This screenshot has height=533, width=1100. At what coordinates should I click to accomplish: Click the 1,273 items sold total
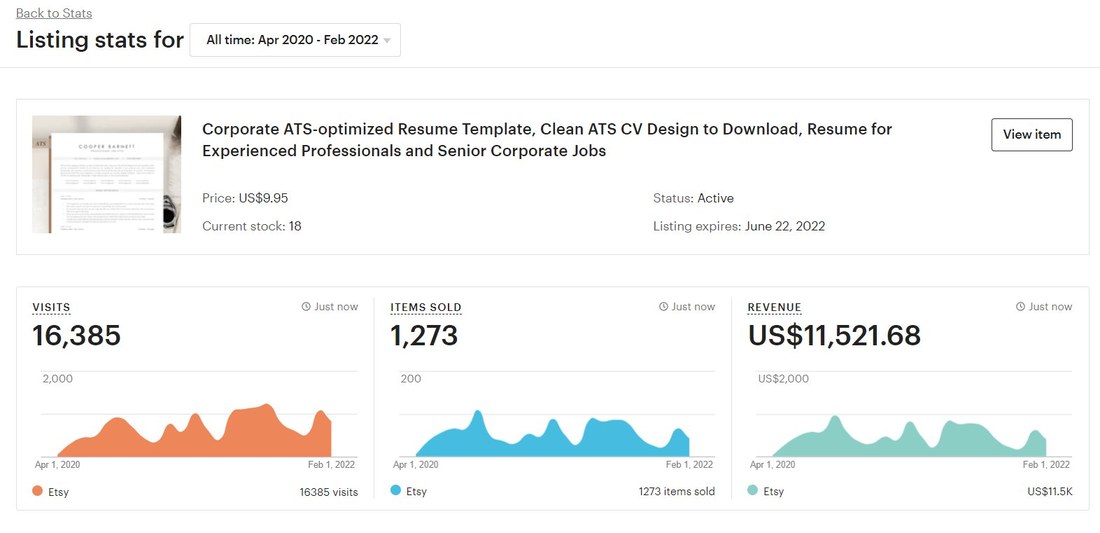coord(424,335)
